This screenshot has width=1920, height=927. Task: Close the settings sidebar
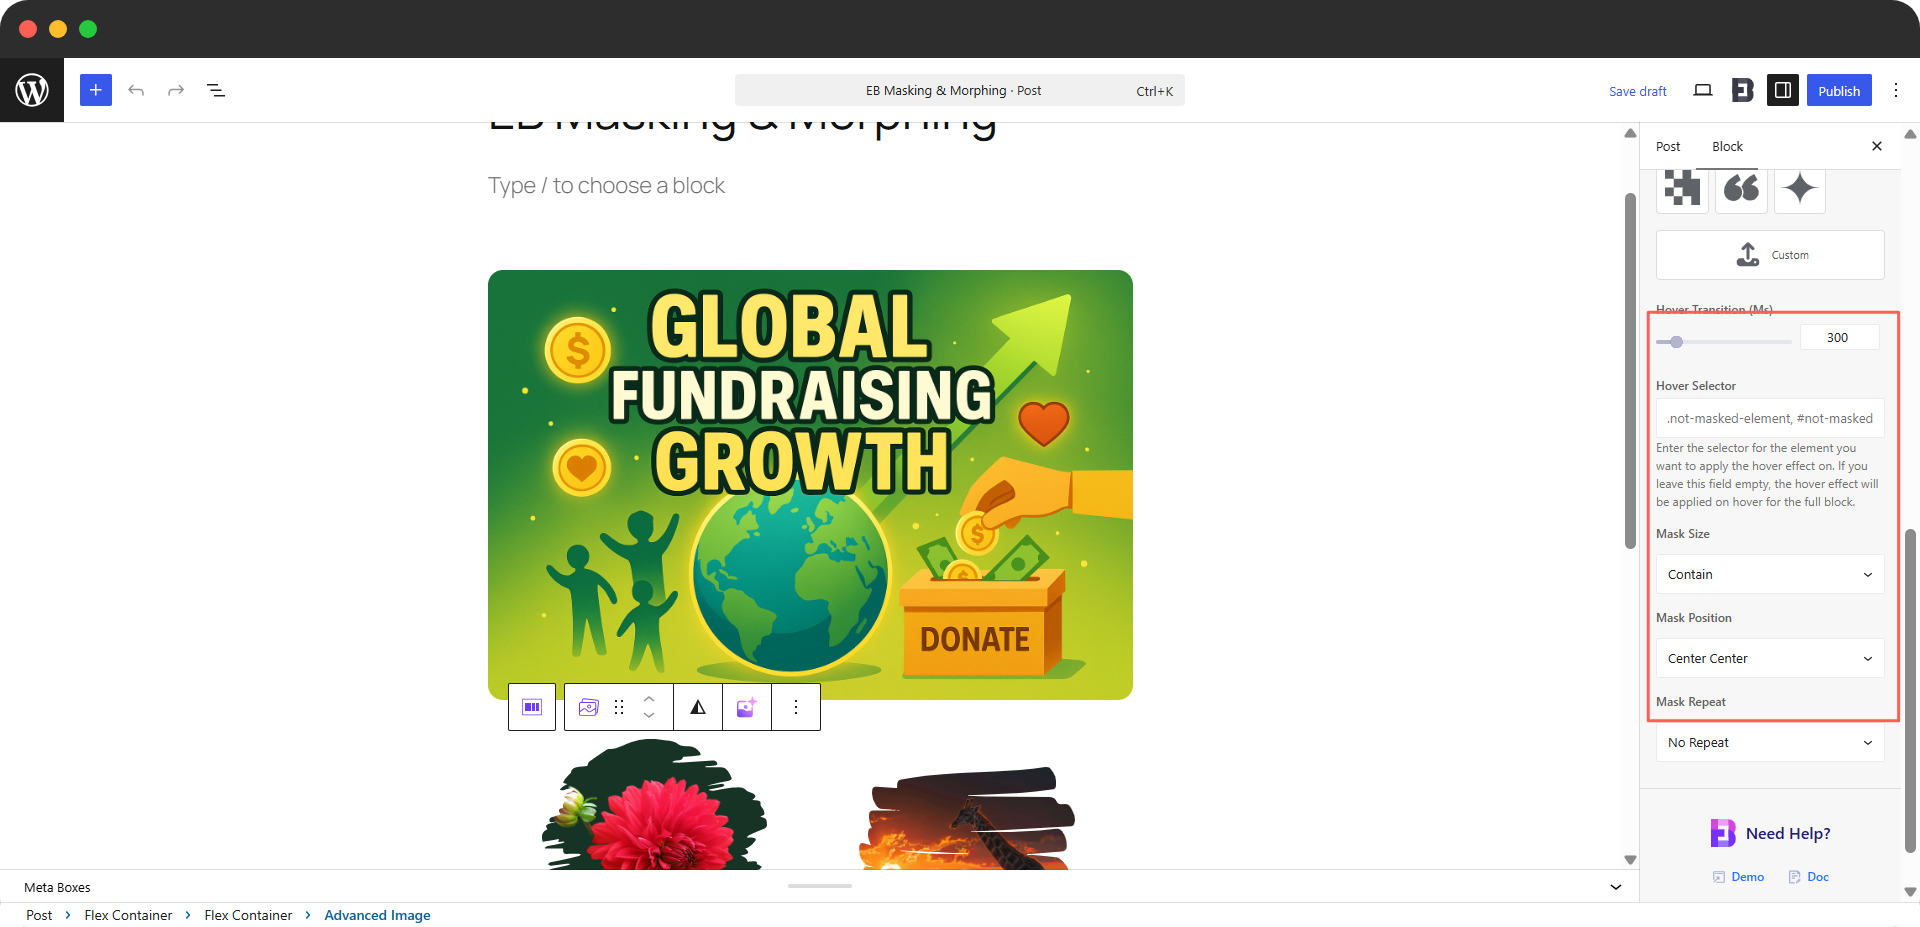click(x=1877, y=146)
